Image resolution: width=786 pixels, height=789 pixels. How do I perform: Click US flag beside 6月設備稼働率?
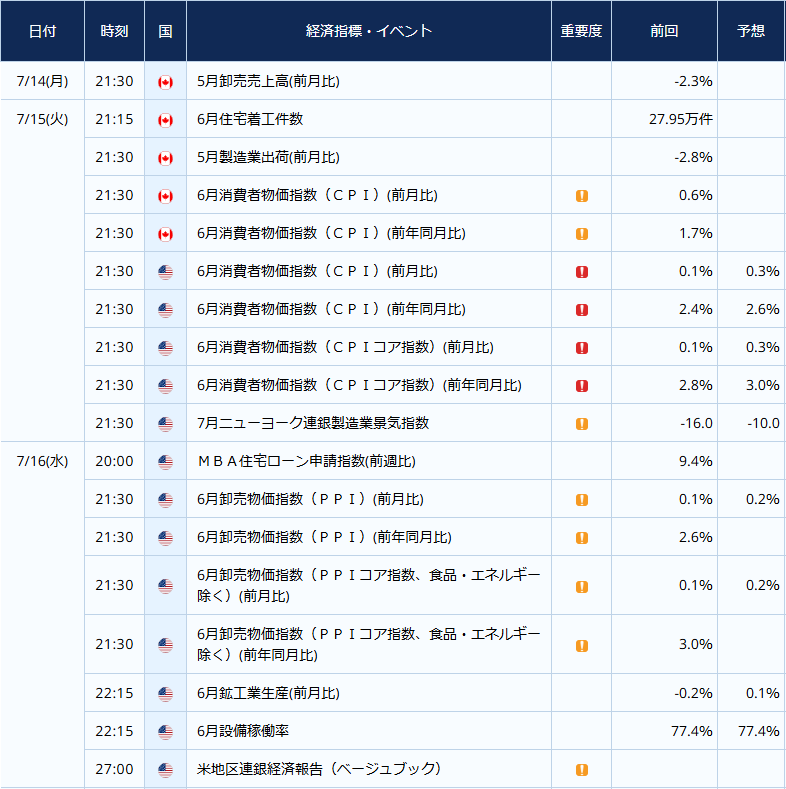[165, 732]
